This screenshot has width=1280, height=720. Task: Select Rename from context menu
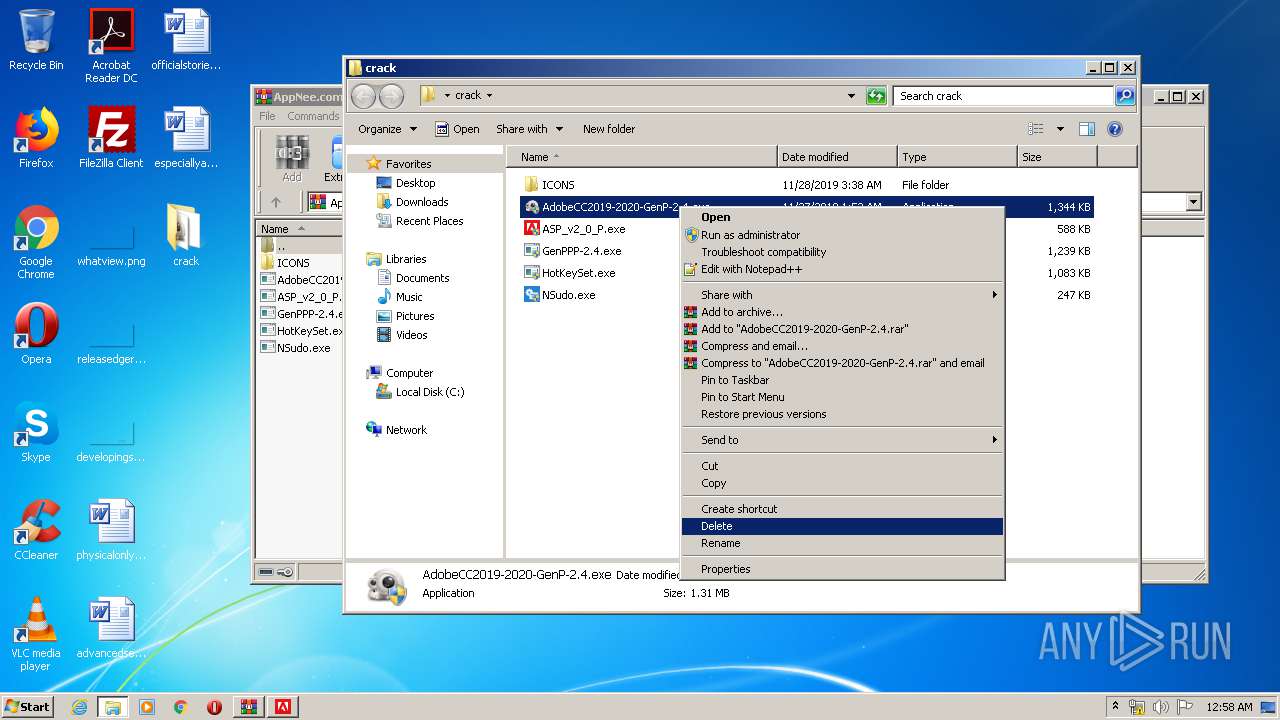(x=842, y=543)
